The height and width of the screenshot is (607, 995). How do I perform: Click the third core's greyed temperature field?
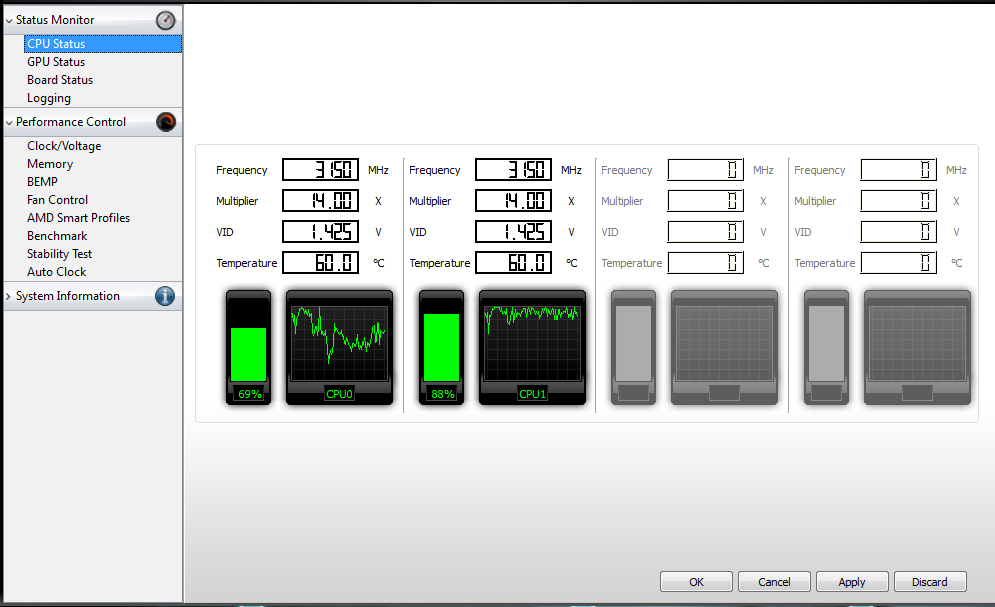(706, 263)
